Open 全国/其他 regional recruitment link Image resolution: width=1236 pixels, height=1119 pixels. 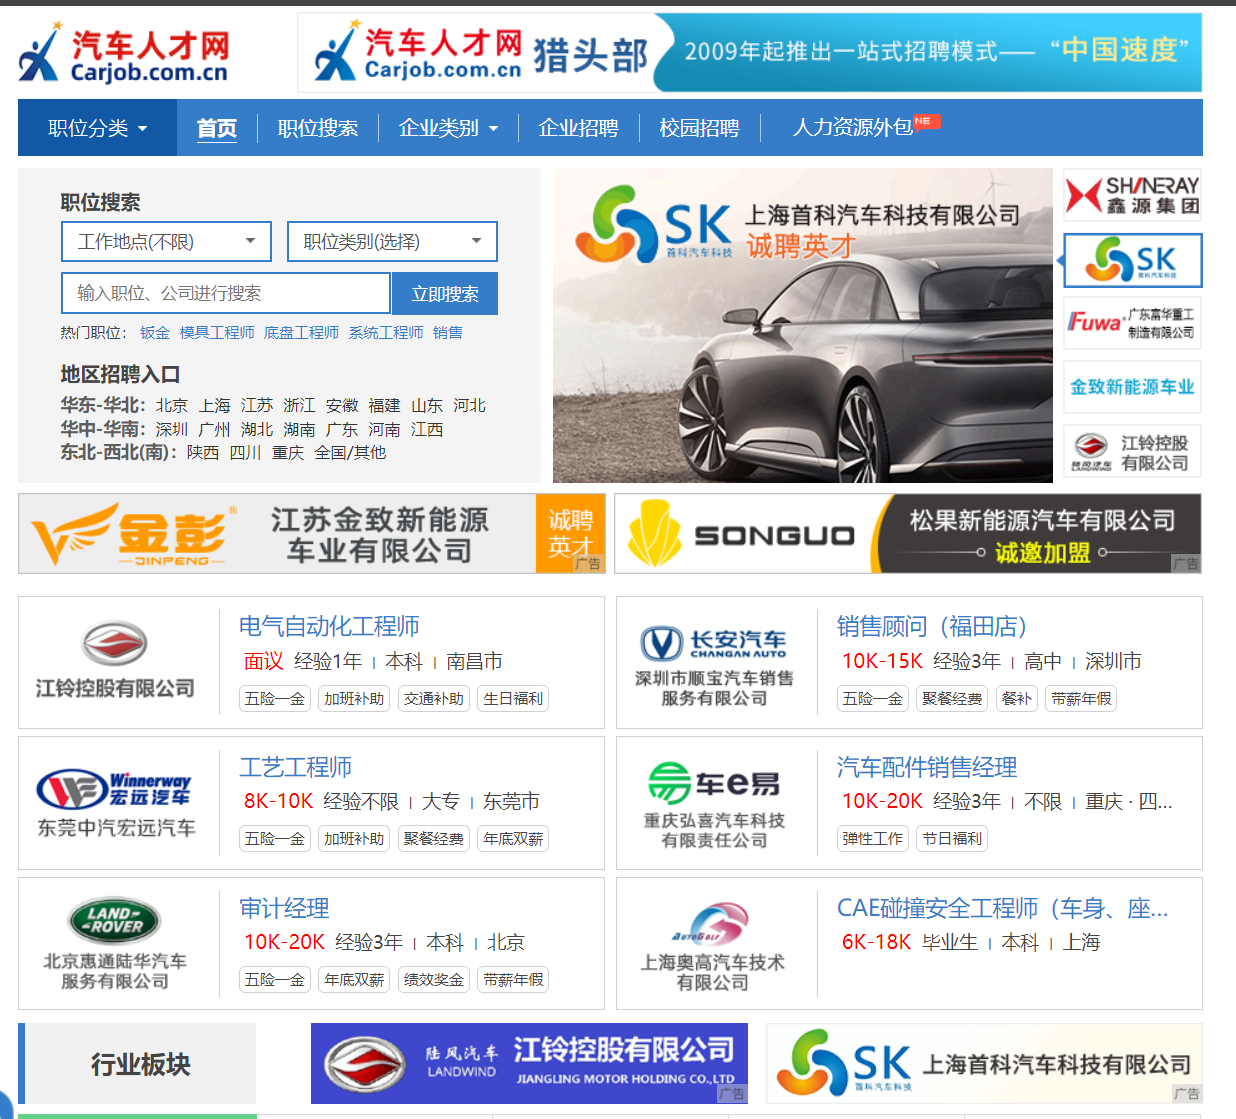click(x=351, y=452)
